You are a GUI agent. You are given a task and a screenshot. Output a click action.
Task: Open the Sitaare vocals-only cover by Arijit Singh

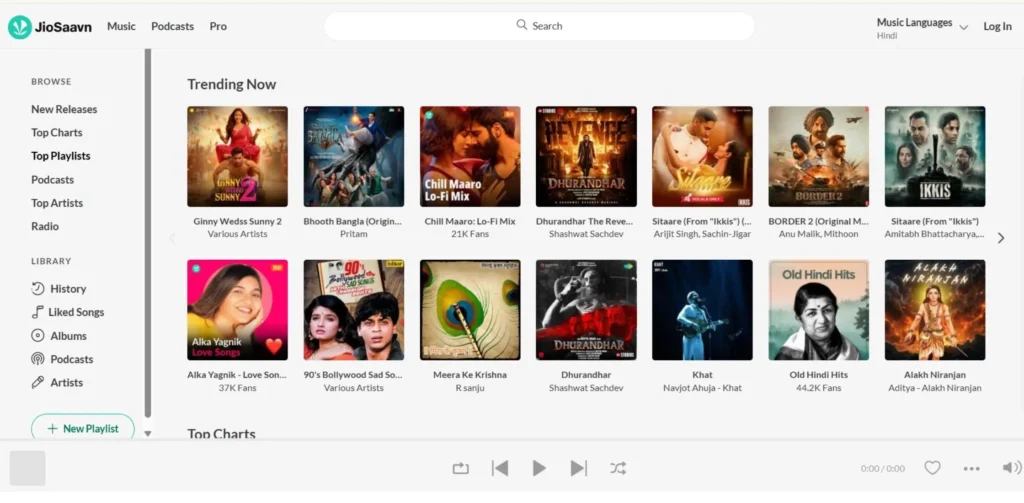702,157
